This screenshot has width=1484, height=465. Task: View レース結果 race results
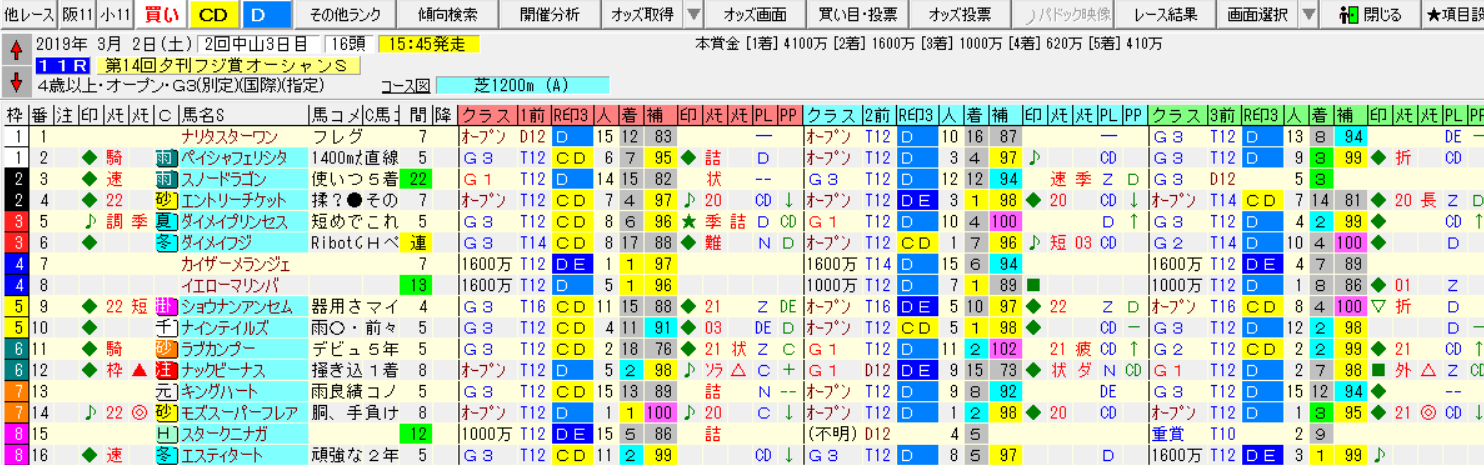pos(1166,15)
